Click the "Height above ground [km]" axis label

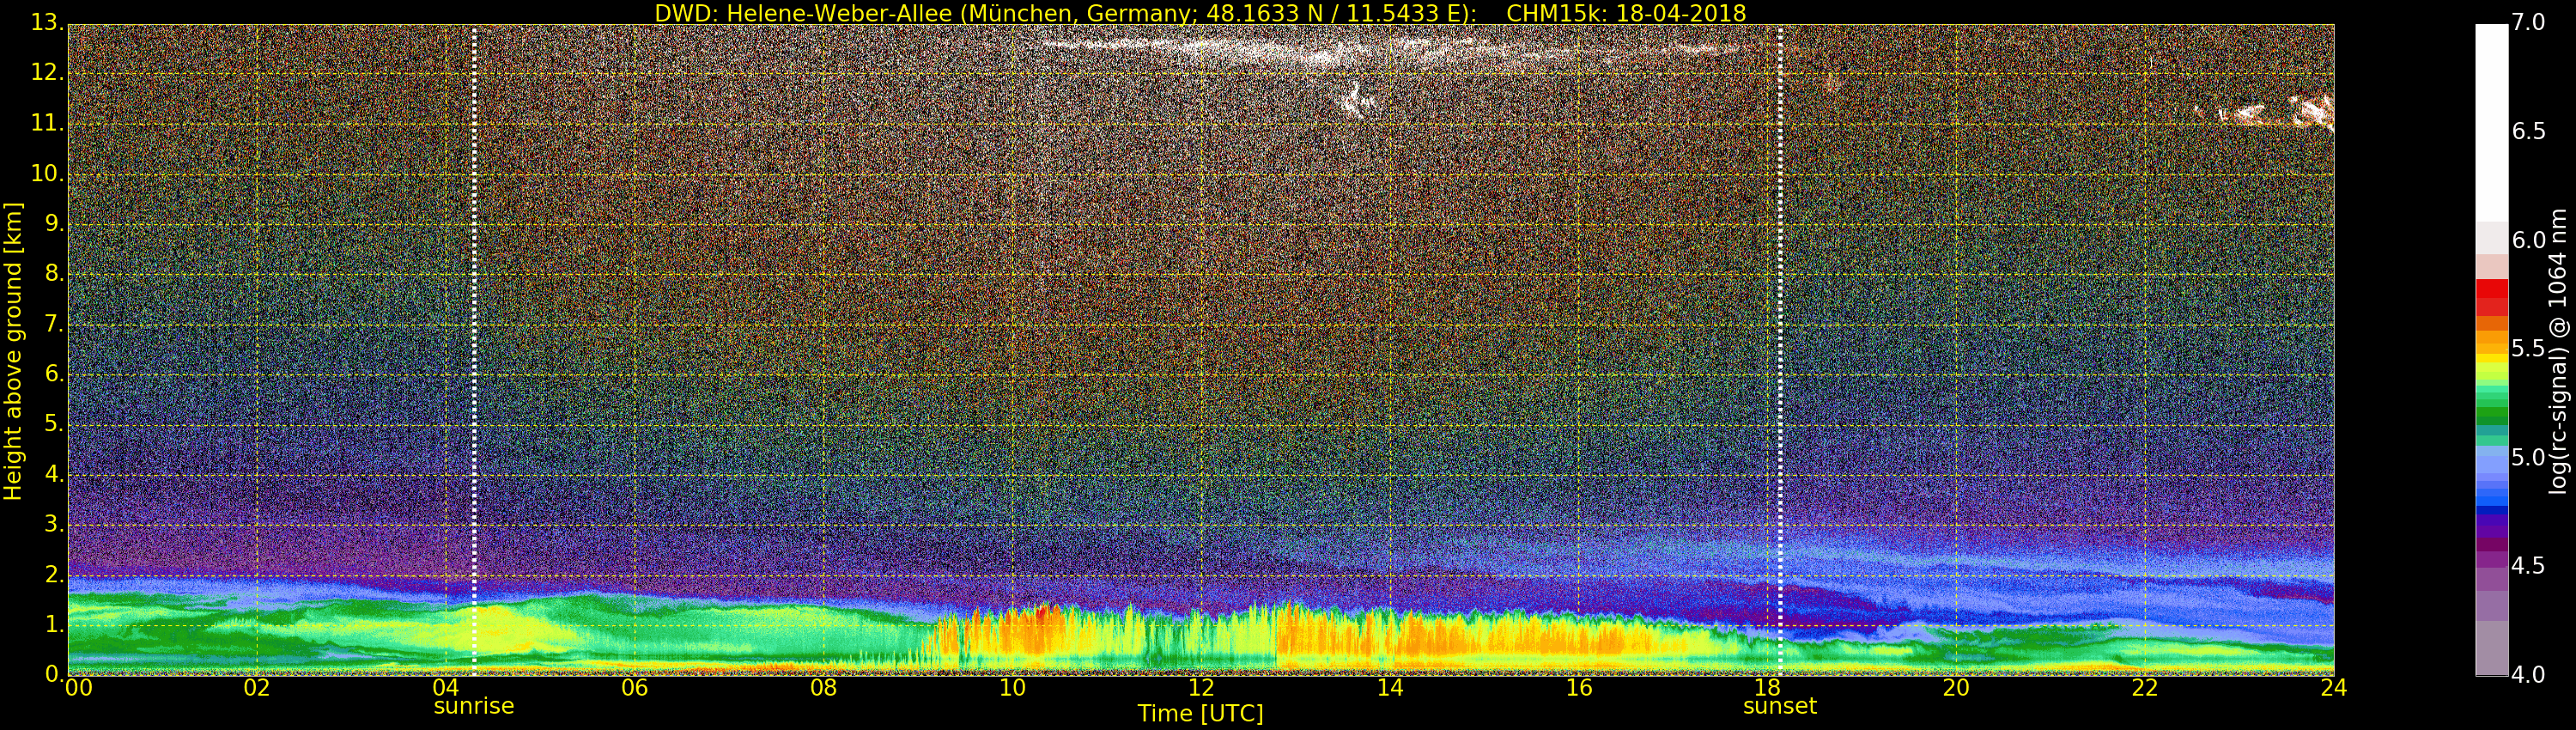point(13,350)
